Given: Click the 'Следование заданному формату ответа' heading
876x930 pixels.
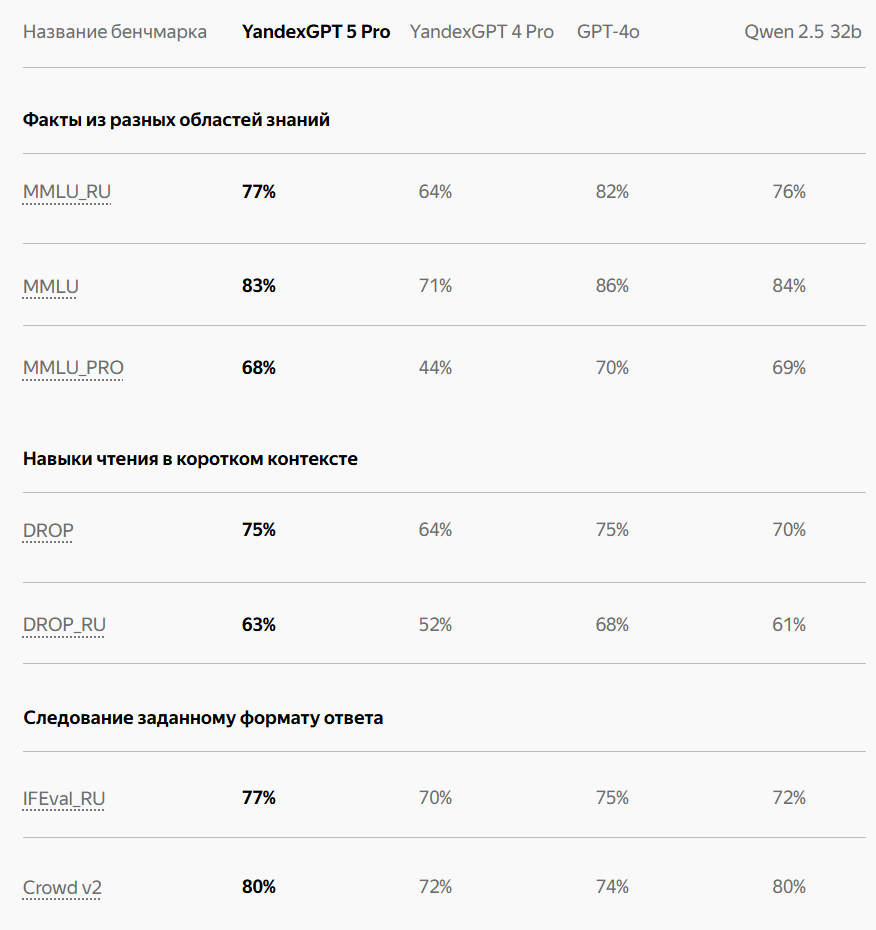Looking at the screenshot, I should (203, 718).
